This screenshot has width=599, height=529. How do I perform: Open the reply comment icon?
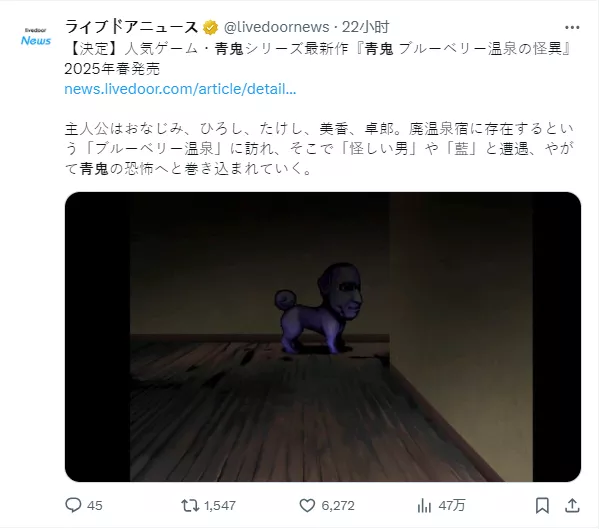73,505
